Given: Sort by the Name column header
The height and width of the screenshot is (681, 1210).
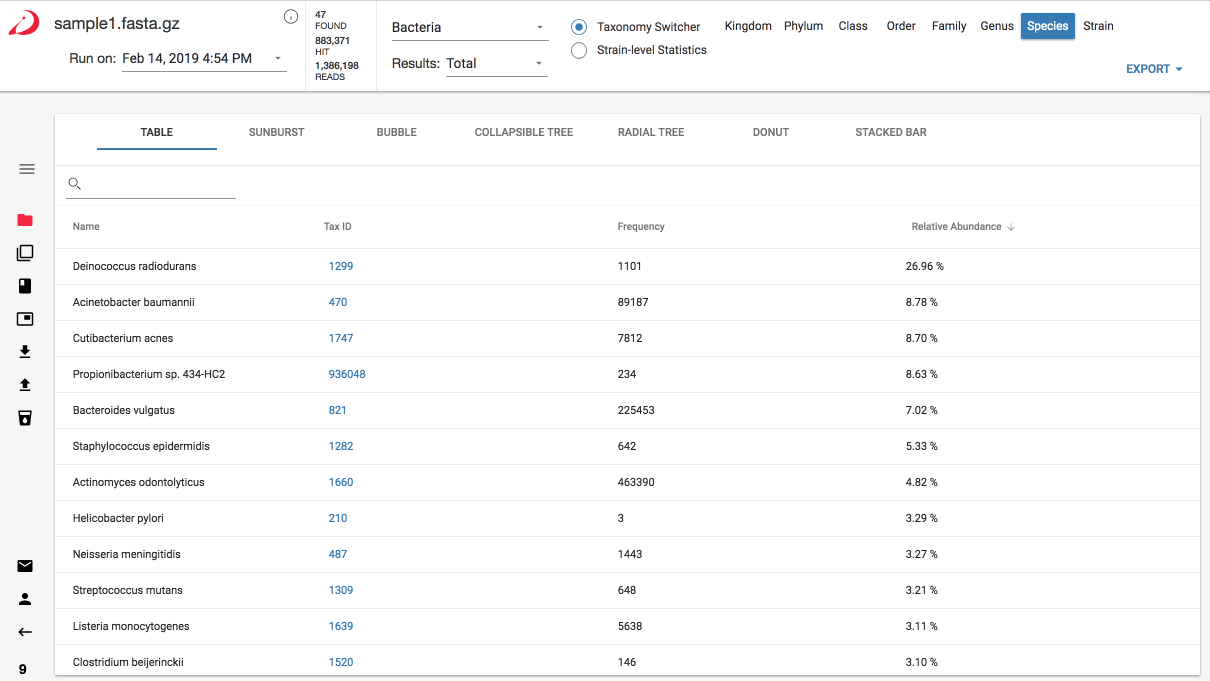Looking at the screenshot, I should 86,227.
